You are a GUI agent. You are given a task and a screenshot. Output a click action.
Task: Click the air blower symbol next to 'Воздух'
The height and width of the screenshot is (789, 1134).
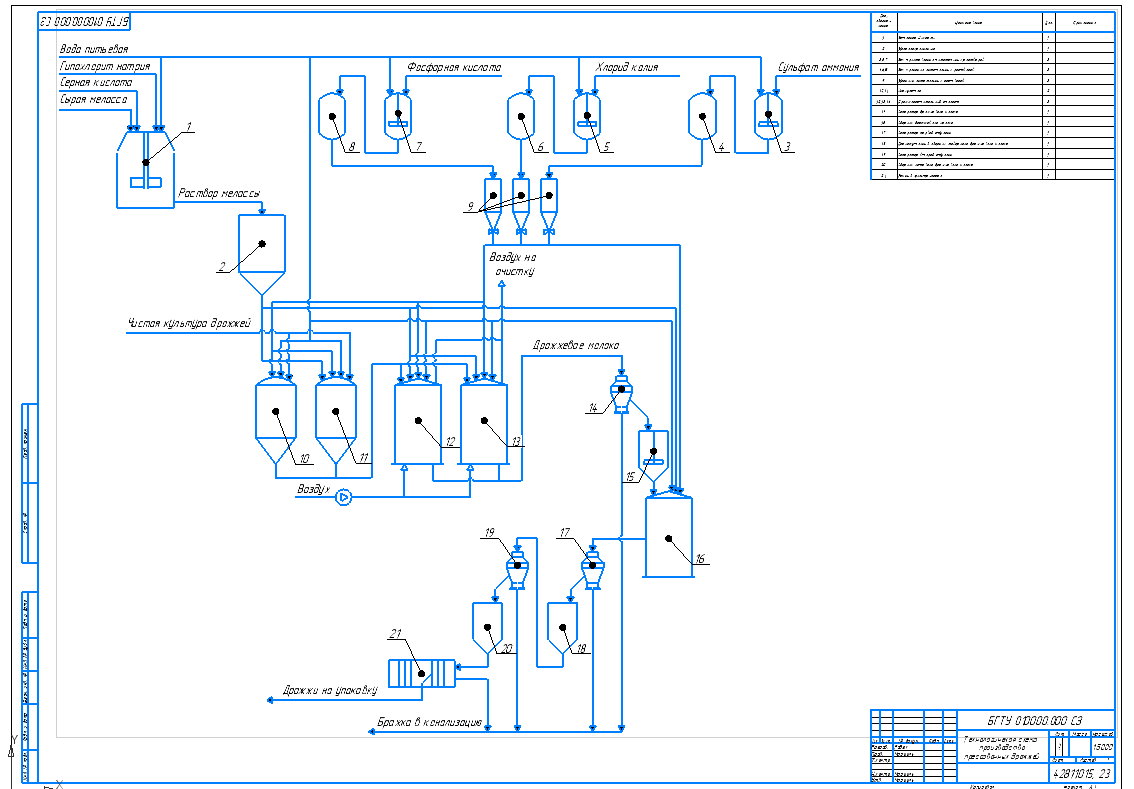click(x=344, y=498)
